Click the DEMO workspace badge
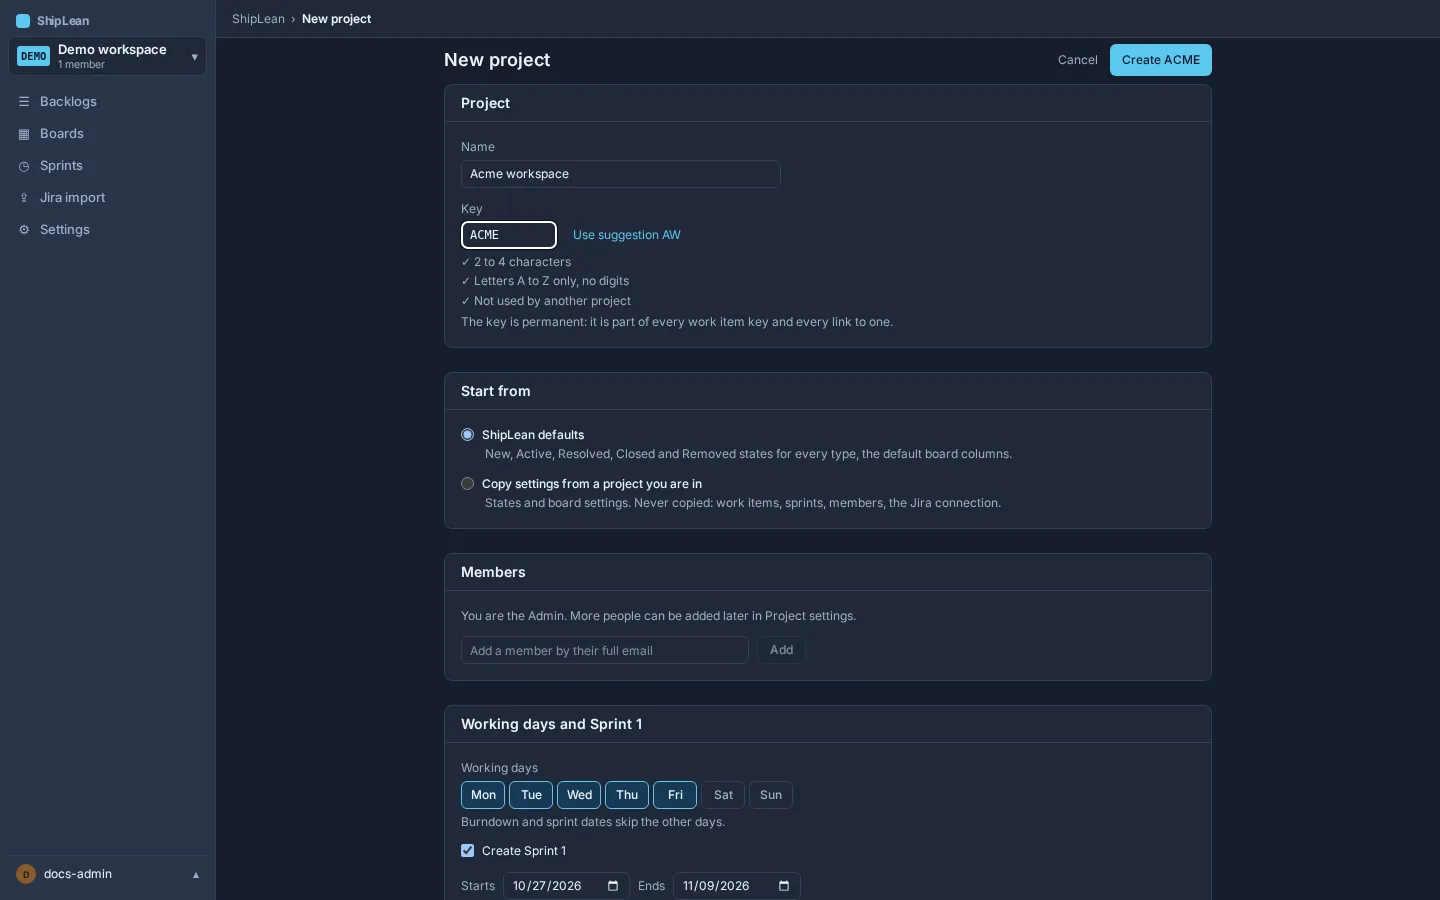This screenshot has width=1440, height=900. point(33,56)
